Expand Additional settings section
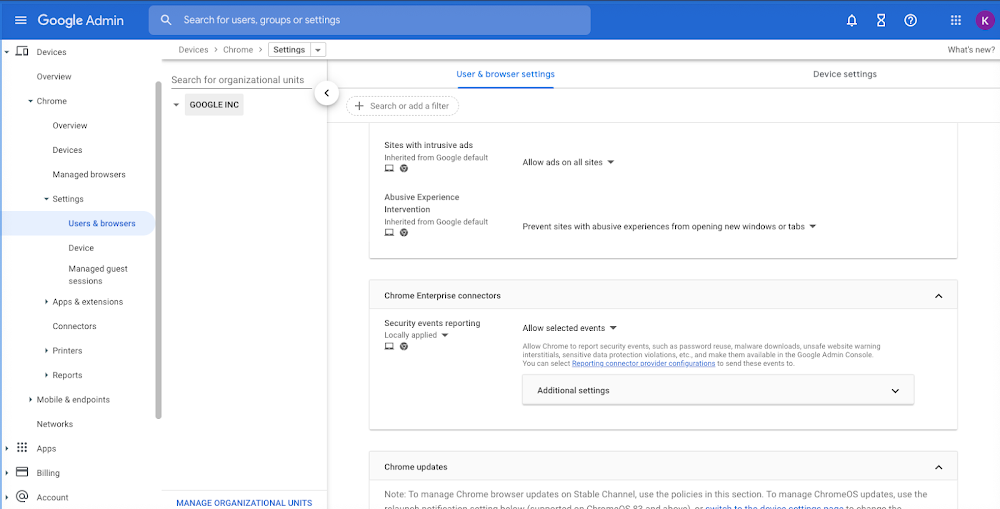 click(x=717, y=390)
